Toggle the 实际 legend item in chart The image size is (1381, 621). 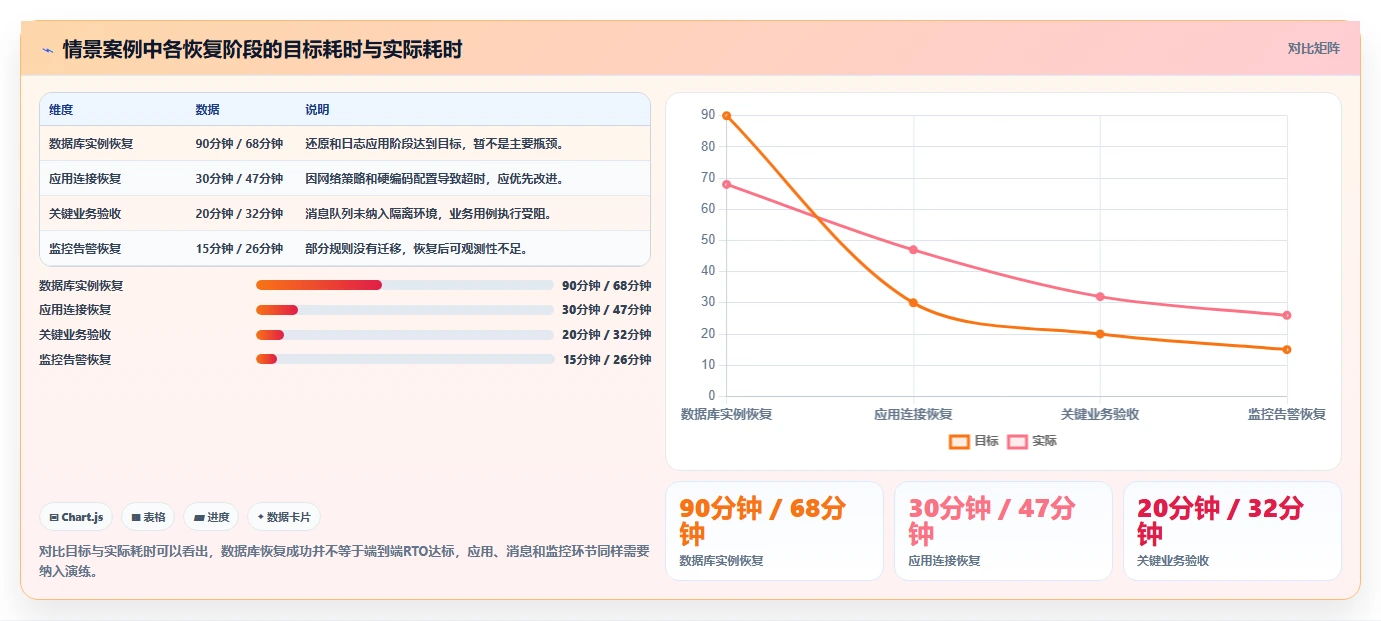[1032, 441]
